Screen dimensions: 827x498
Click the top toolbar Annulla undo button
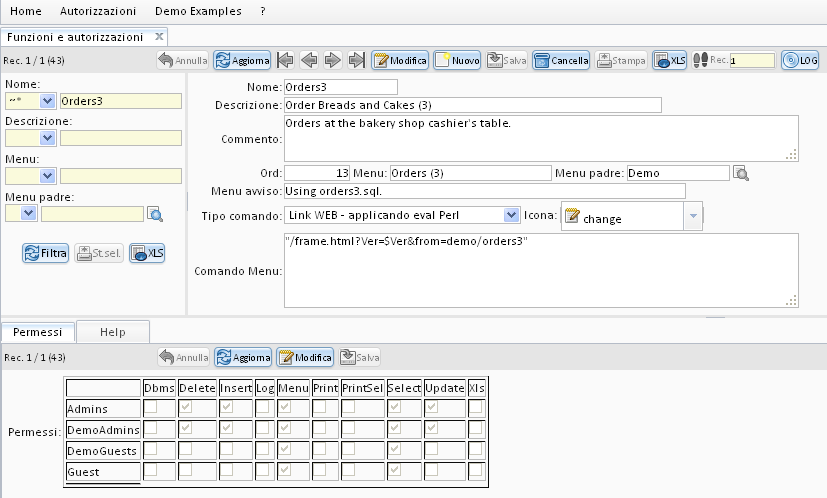coord(183,60)
